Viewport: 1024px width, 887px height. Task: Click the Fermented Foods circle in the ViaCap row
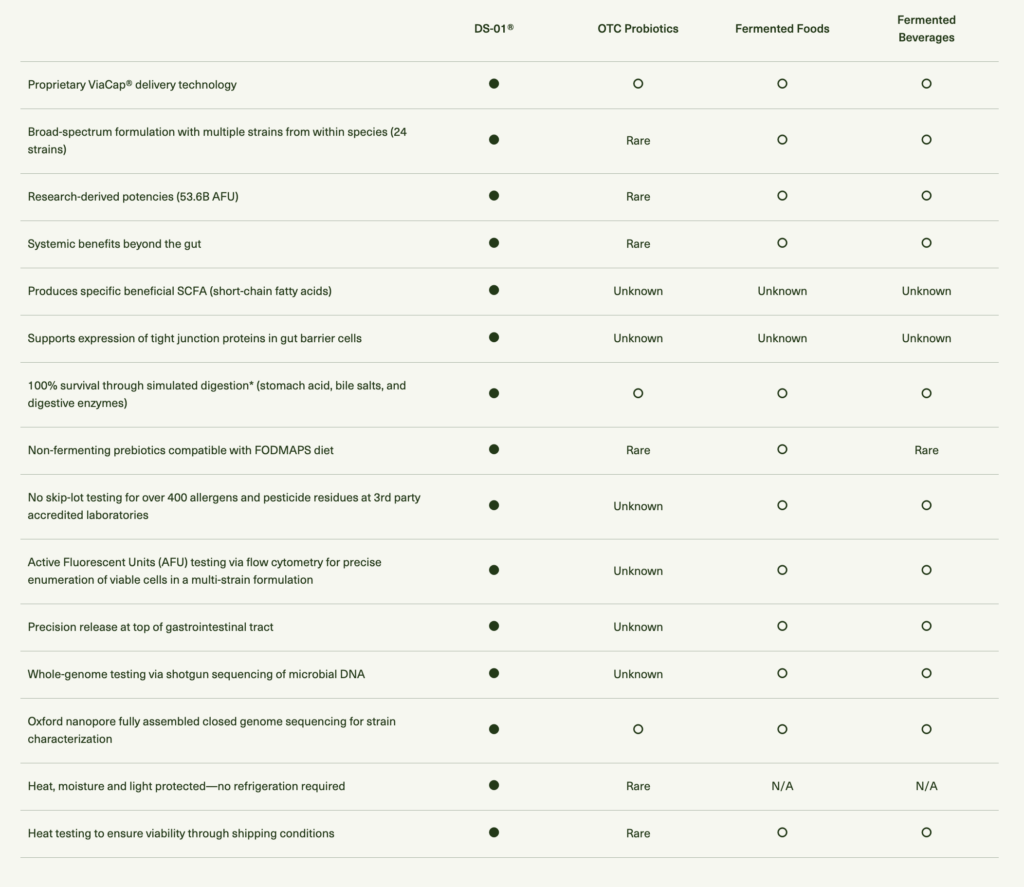click(x=782, y=84)
